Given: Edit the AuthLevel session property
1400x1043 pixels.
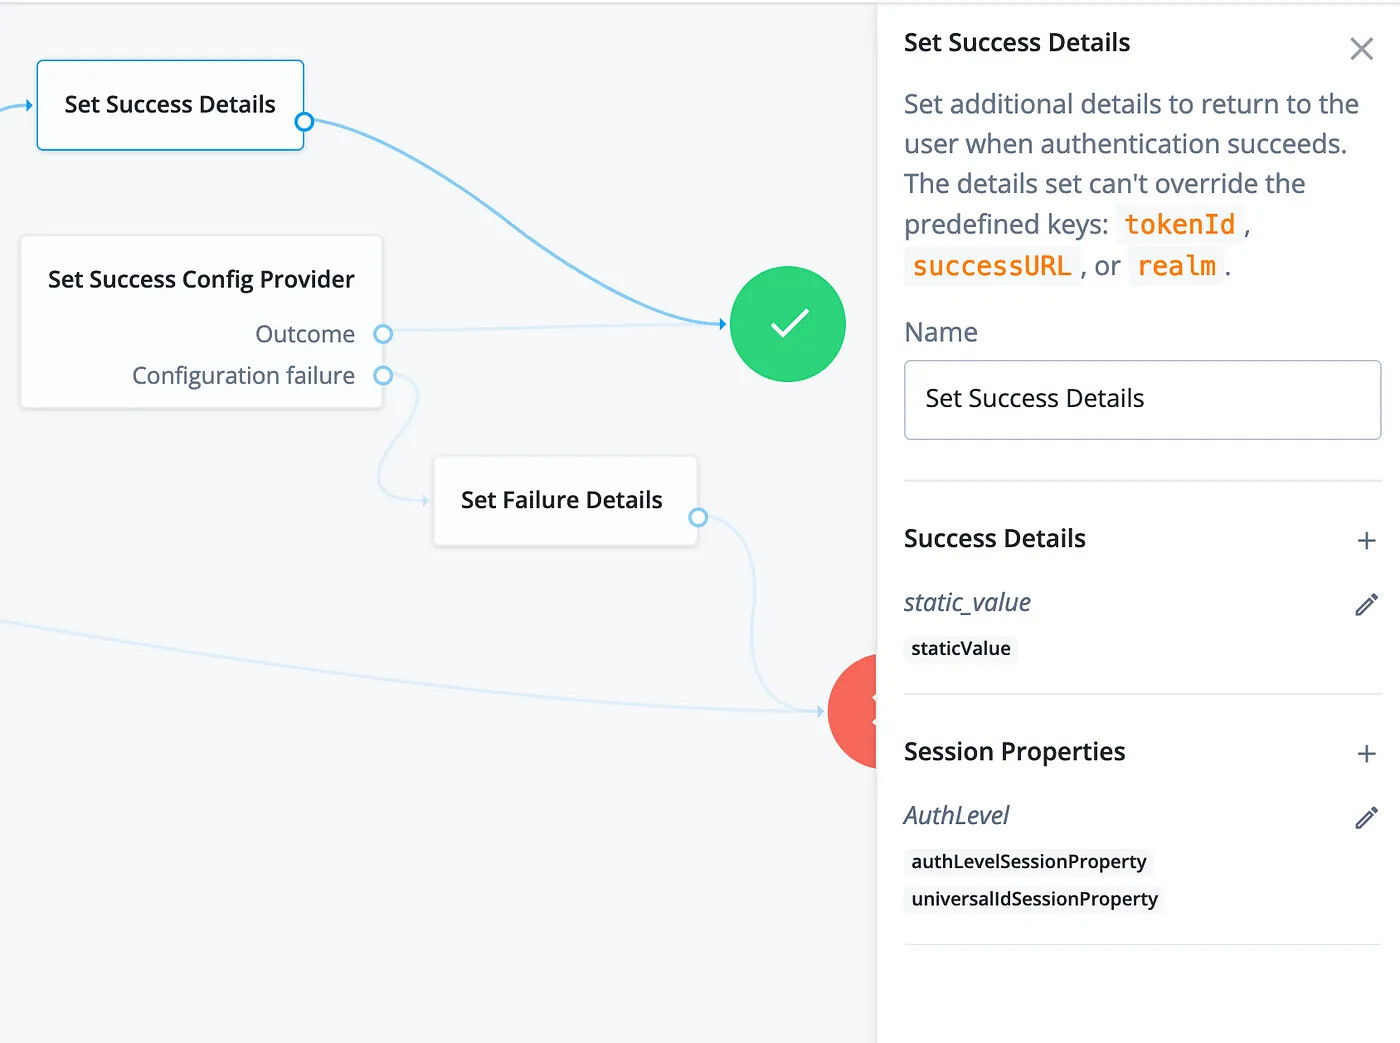Looking at the screenshot, I should (1366, 818).
